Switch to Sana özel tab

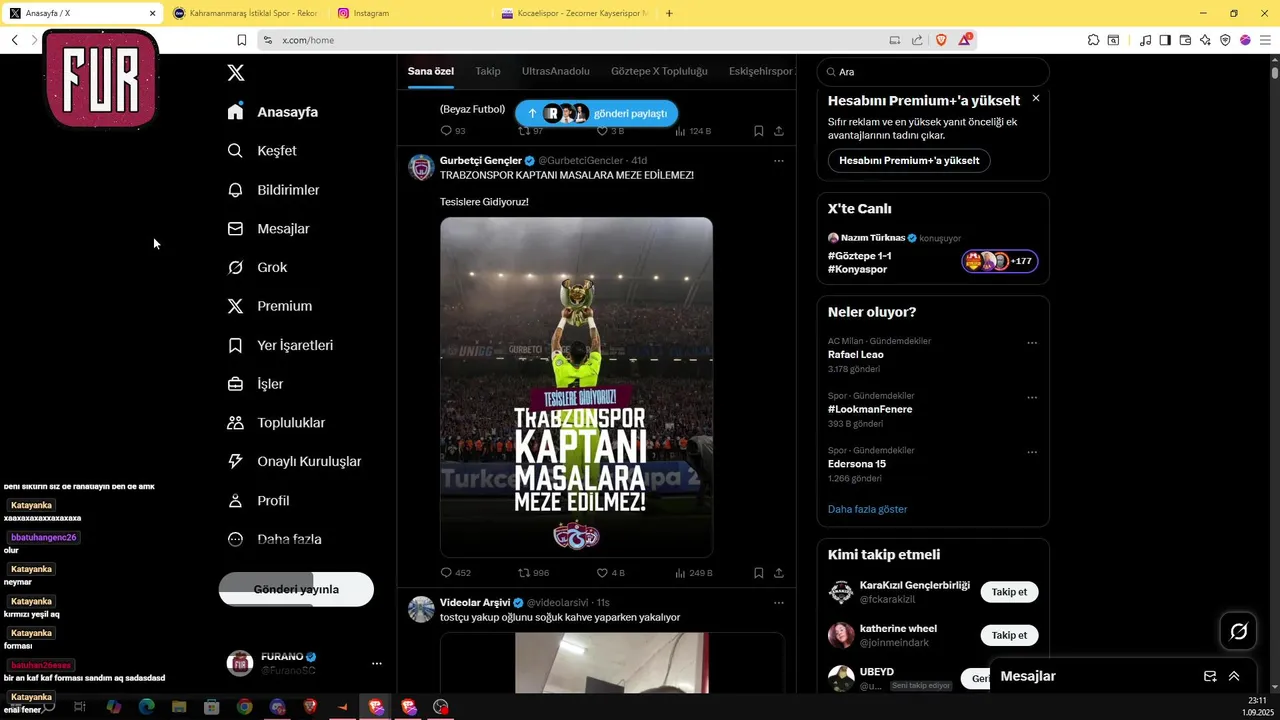tap(431, 72)
